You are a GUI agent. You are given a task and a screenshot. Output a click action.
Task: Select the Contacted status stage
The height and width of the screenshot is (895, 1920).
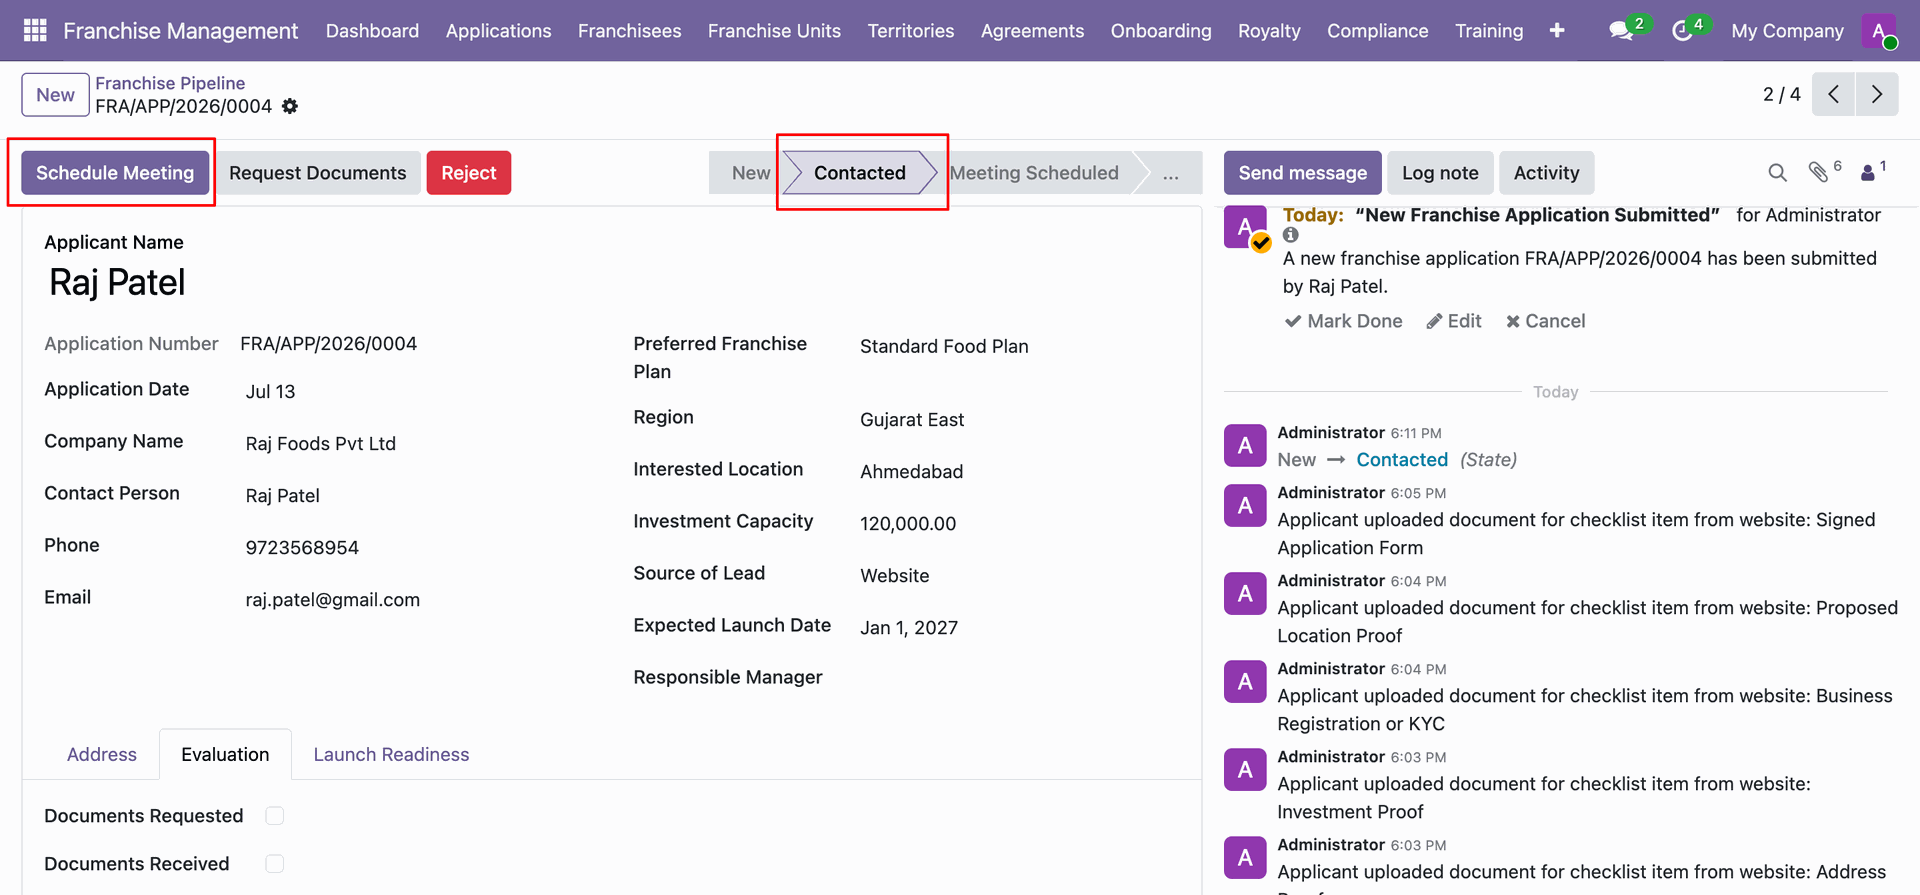[x=860, y=173]
